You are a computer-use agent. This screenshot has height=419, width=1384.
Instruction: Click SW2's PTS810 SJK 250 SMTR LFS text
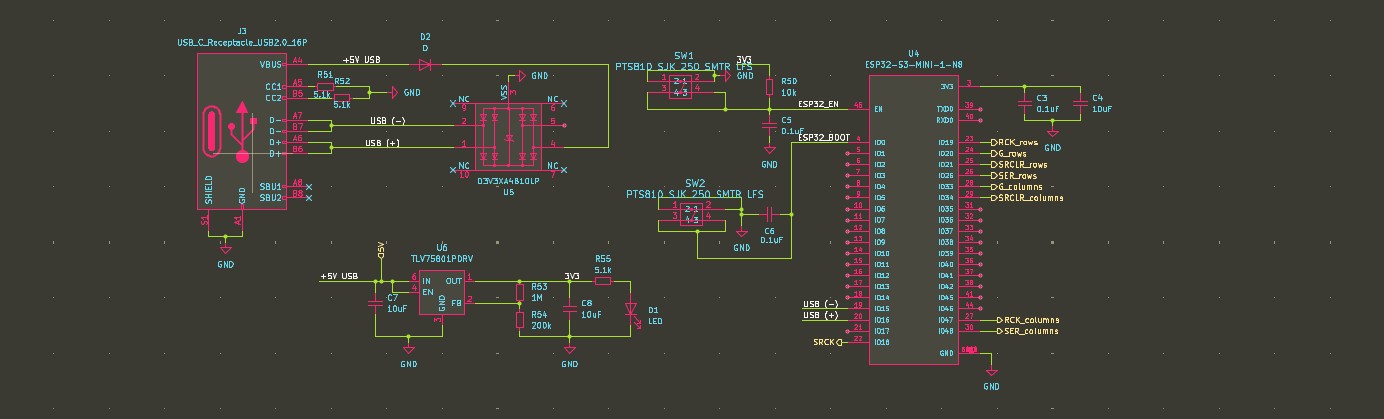695,194
